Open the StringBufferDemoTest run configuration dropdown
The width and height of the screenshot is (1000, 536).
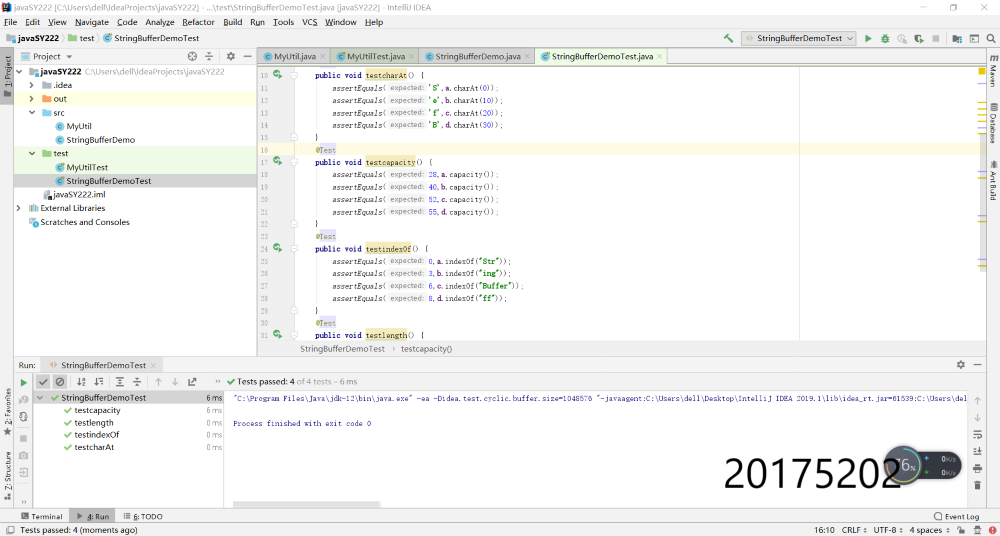pos(798,38)
